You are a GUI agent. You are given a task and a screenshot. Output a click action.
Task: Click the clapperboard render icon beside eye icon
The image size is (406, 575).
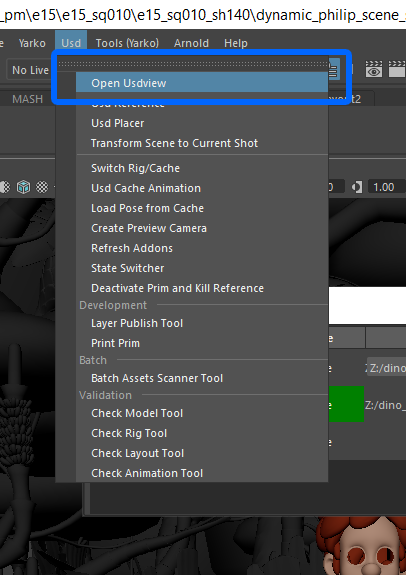[x=397, y=69]
